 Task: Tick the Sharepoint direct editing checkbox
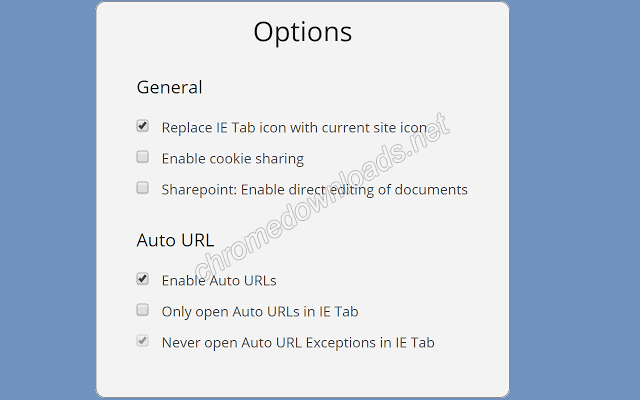pos(142,188)
